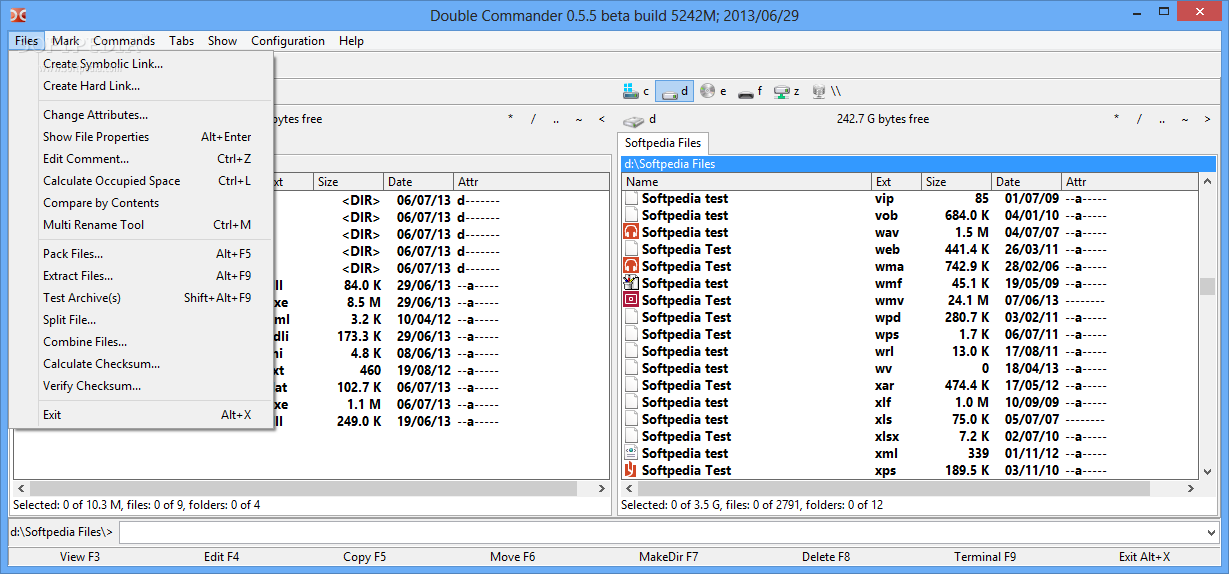Click left panel '<' button
The width and height of the screenshot is (1229, 574).
point(601,119)
